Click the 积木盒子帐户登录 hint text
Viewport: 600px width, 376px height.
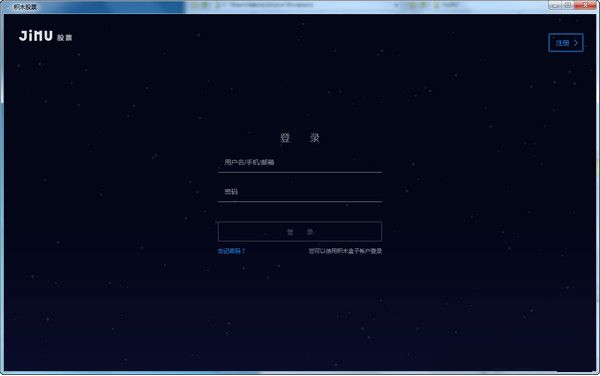point(345,251)
